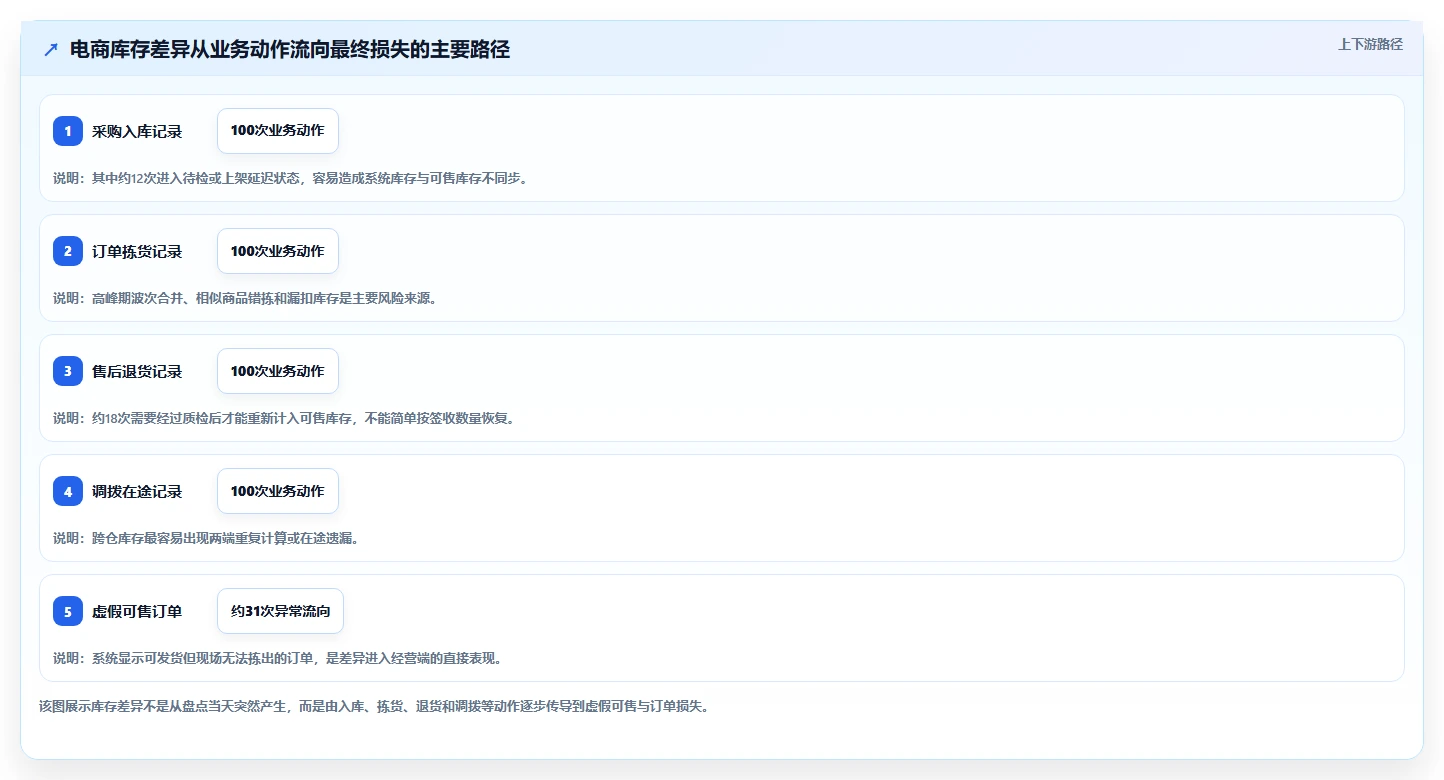This screenshot has height=780, width=1444.
Task: Click the note about 跨仓库存重复计算
Action: pyautogui.click(x=206, y=538)
